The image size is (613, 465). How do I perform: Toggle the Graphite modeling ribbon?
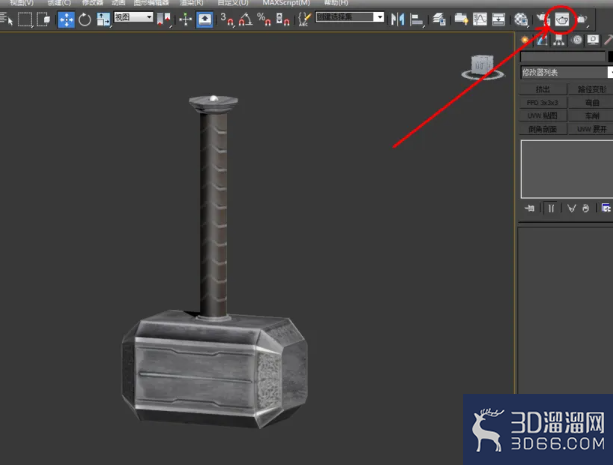pos(461,19)
